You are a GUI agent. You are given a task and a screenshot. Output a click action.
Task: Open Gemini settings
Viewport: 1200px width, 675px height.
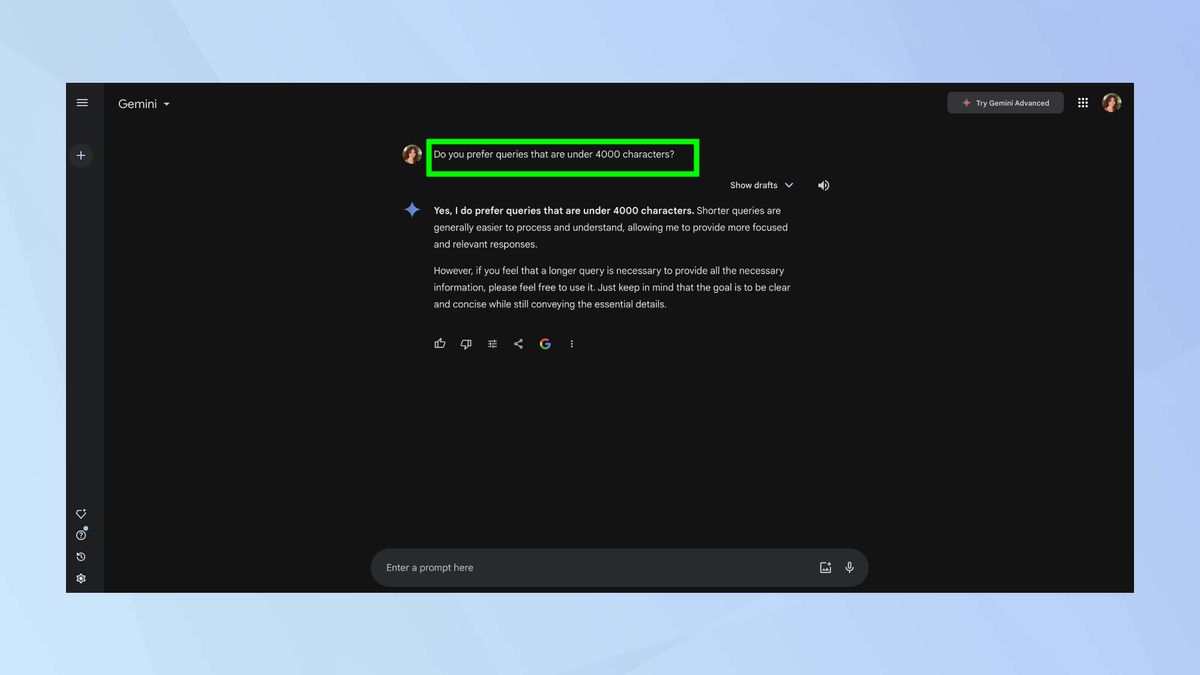coord(81,578)
